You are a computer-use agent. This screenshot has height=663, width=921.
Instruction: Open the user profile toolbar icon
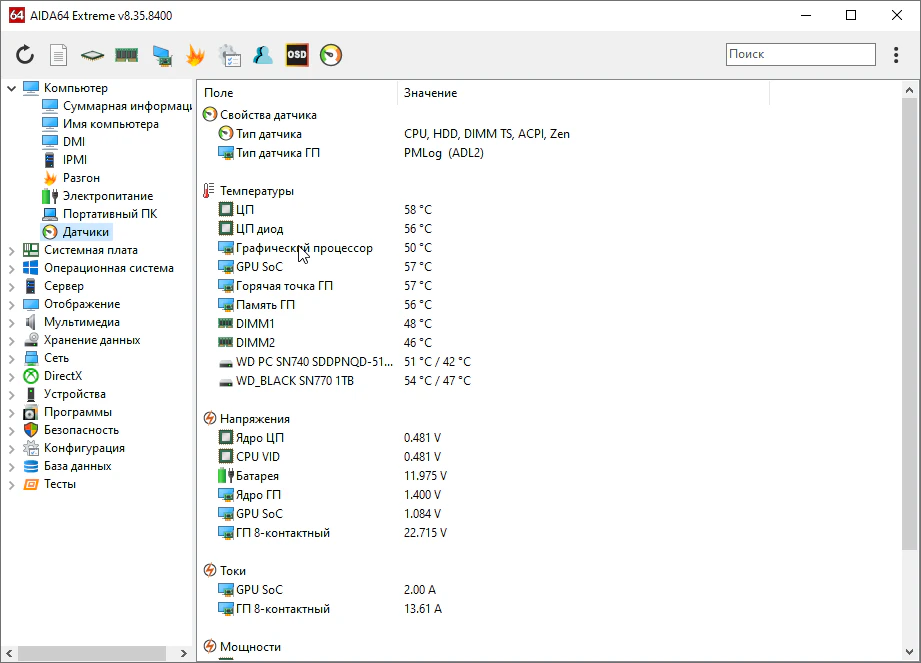pyautogui.click(x=263, y=55)
